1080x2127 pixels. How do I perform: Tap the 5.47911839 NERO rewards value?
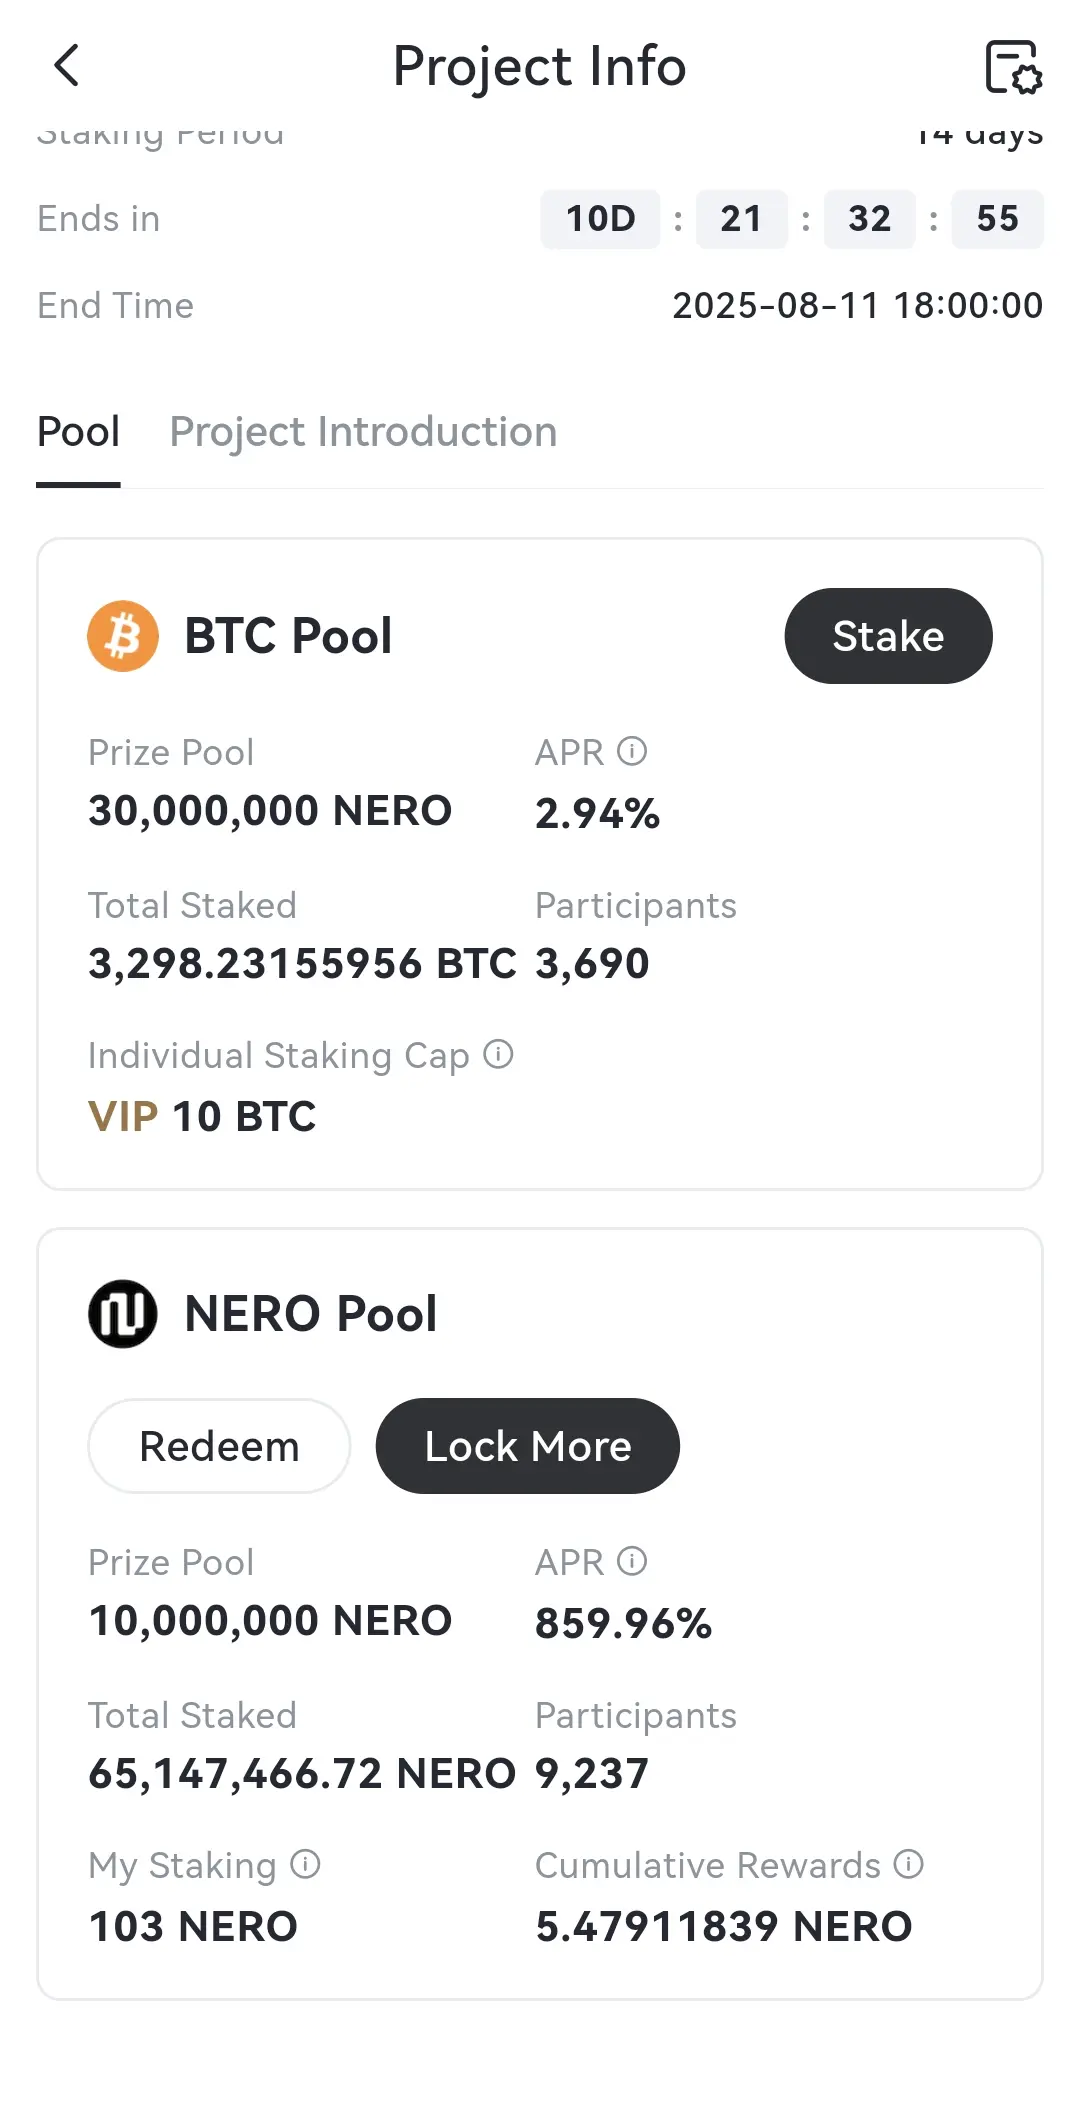coord(724,1926)
